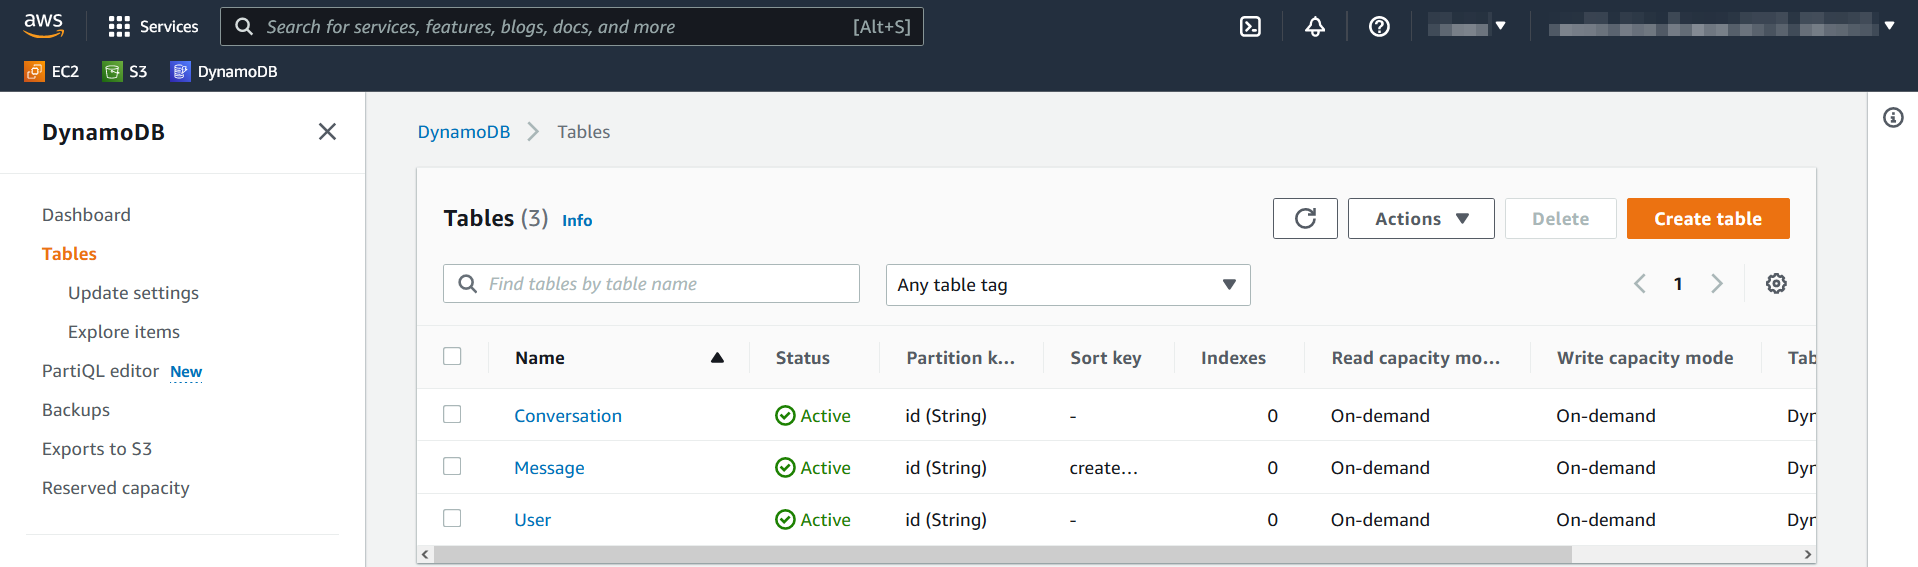The image size is (1918, 567).
Task: Click the Delete button
Action: click(1560, 218)
